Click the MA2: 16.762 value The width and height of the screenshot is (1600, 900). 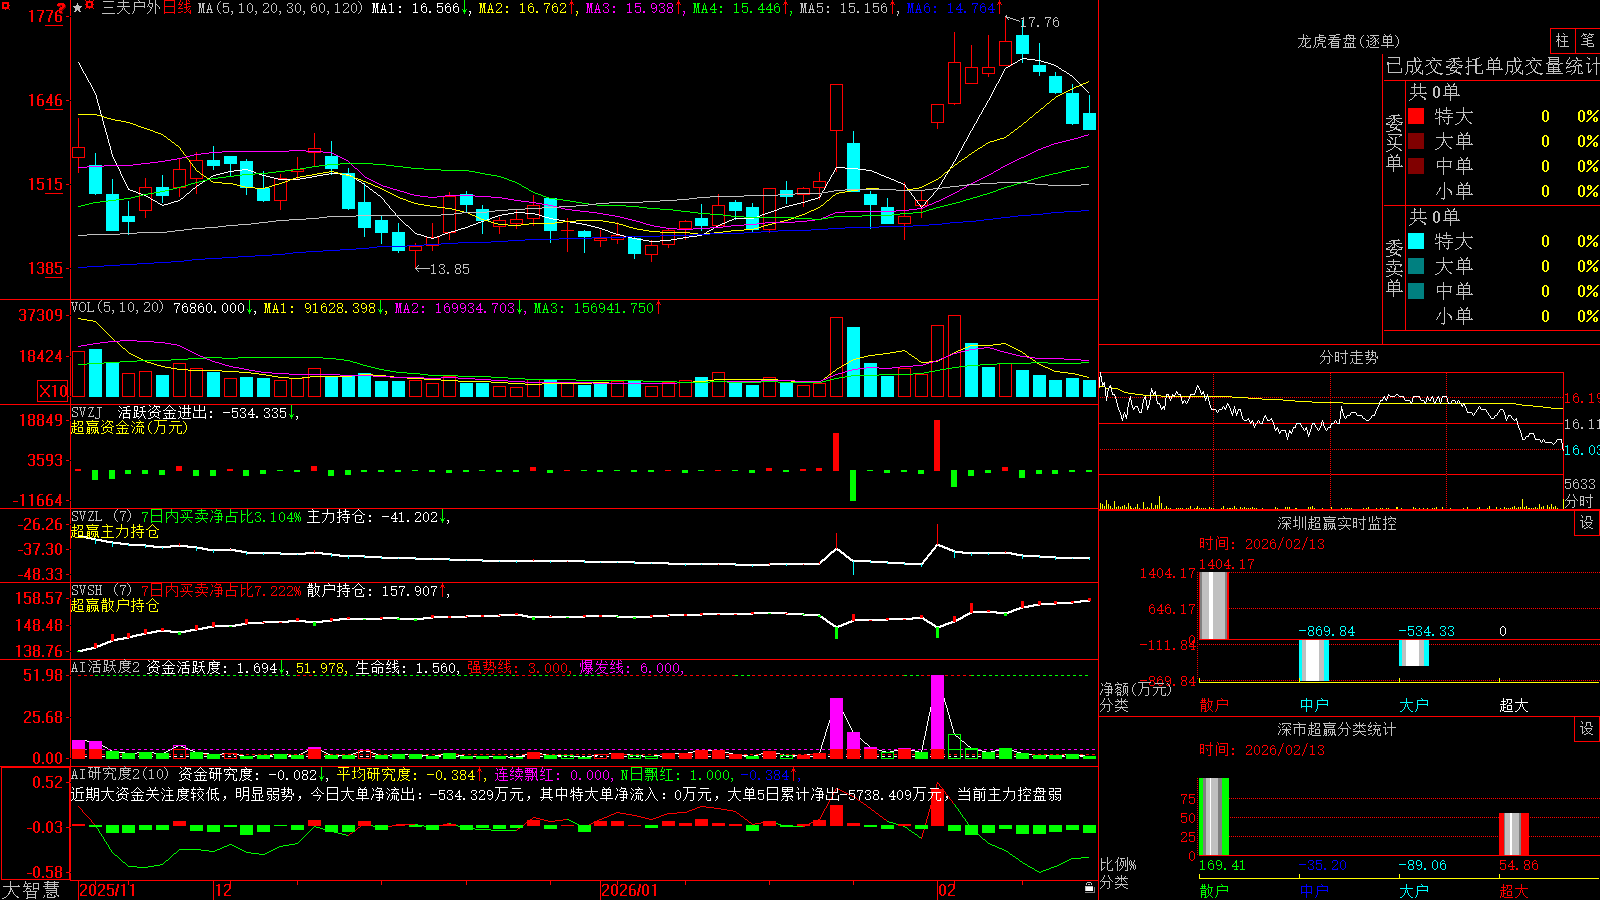523,8
